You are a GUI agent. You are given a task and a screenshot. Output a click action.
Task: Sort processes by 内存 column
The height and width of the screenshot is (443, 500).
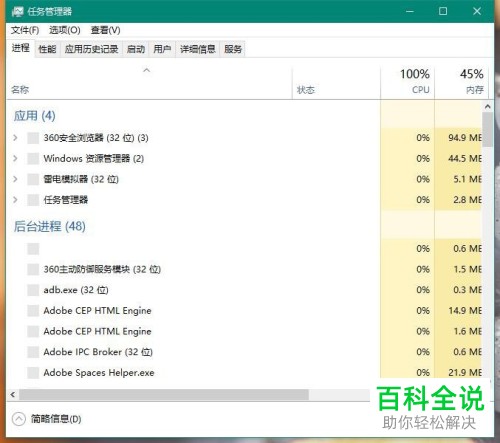[461, 83]
